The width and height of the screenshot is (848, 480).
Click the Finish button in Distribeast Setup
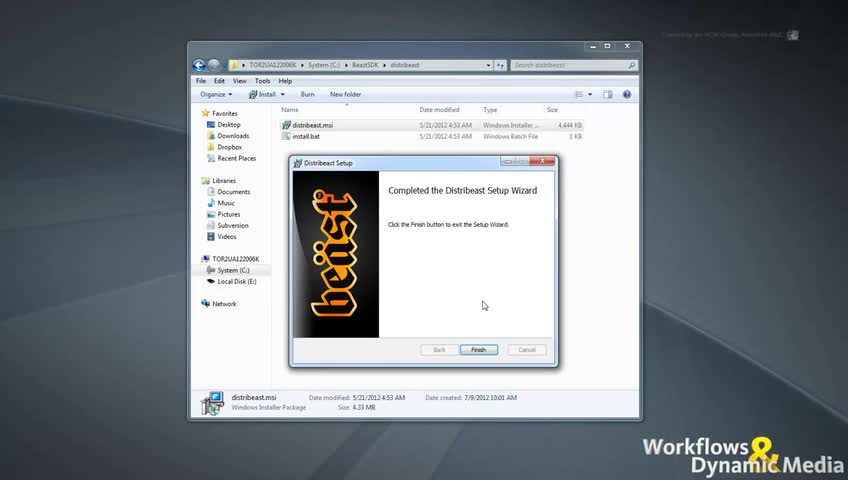[479, 350]
